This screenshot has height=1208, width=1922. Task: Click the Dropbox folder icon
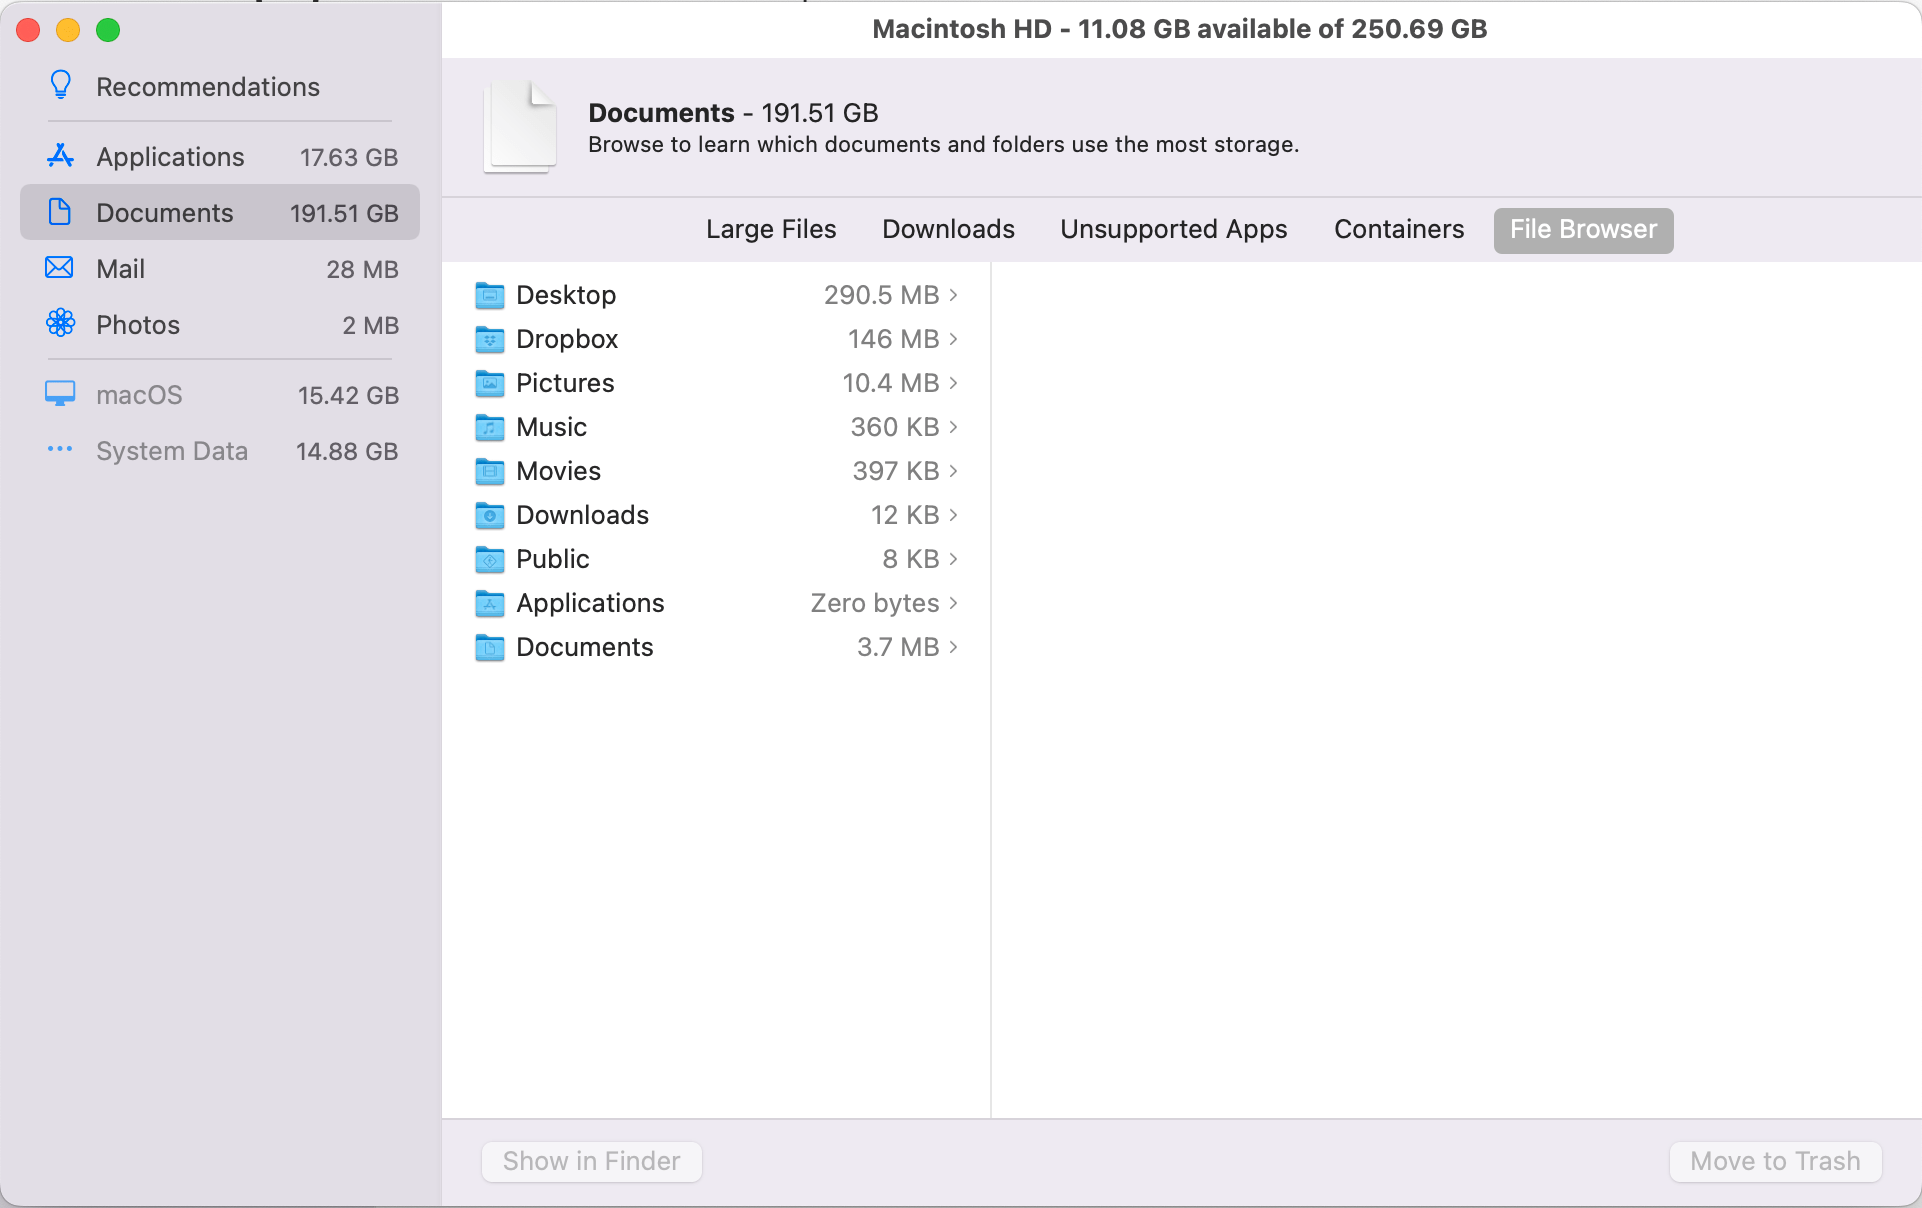(489, 339)
